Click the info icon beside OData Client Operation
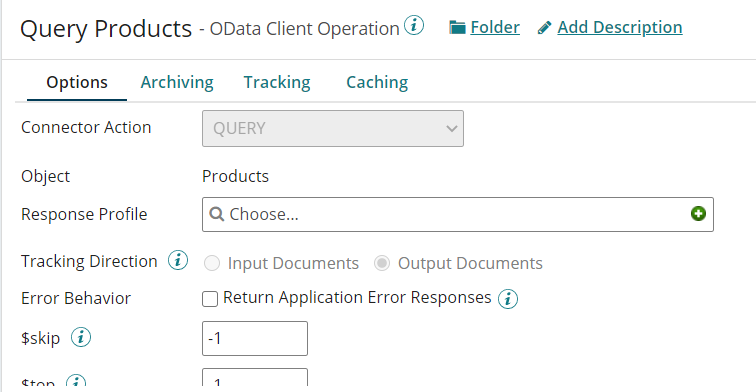The image size is (756, 392). pyautogui.click(x=414, y=26)
